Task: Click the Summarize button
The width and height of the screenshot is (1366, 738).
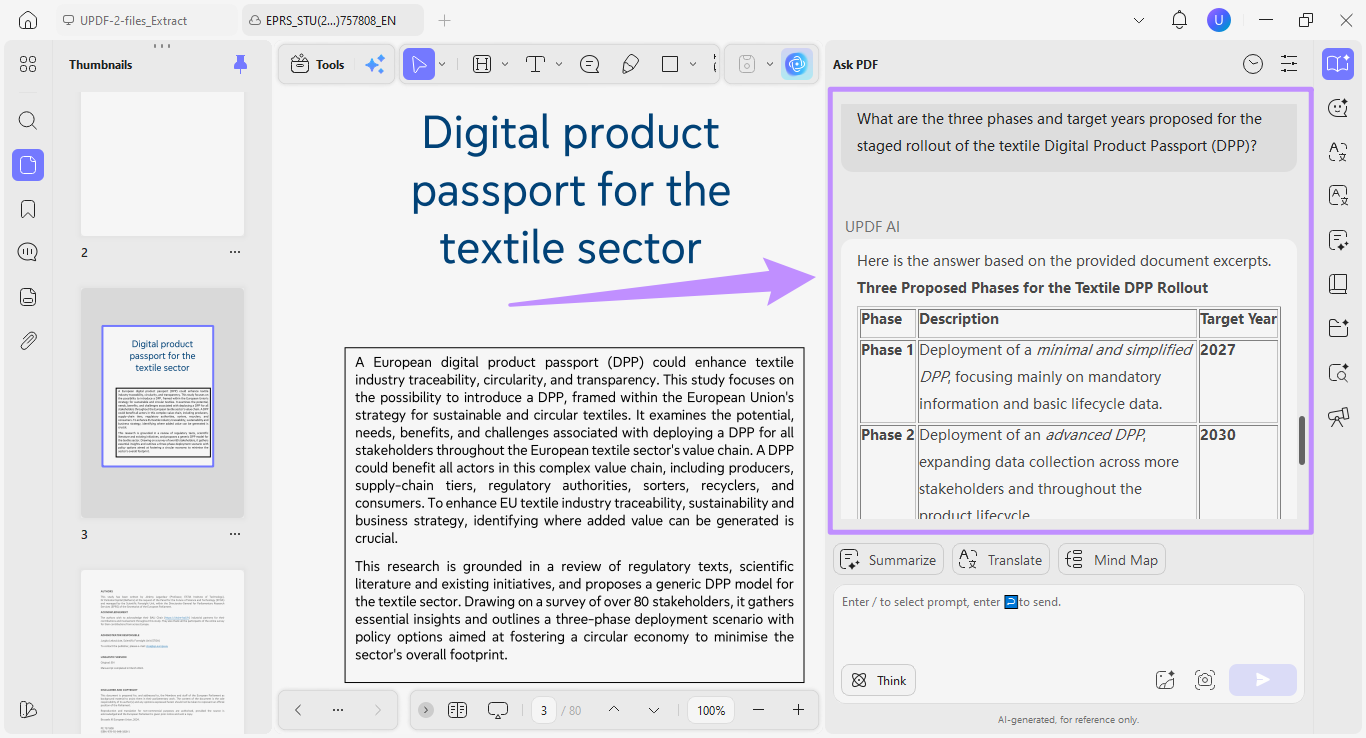Action: tap(889, 560)
